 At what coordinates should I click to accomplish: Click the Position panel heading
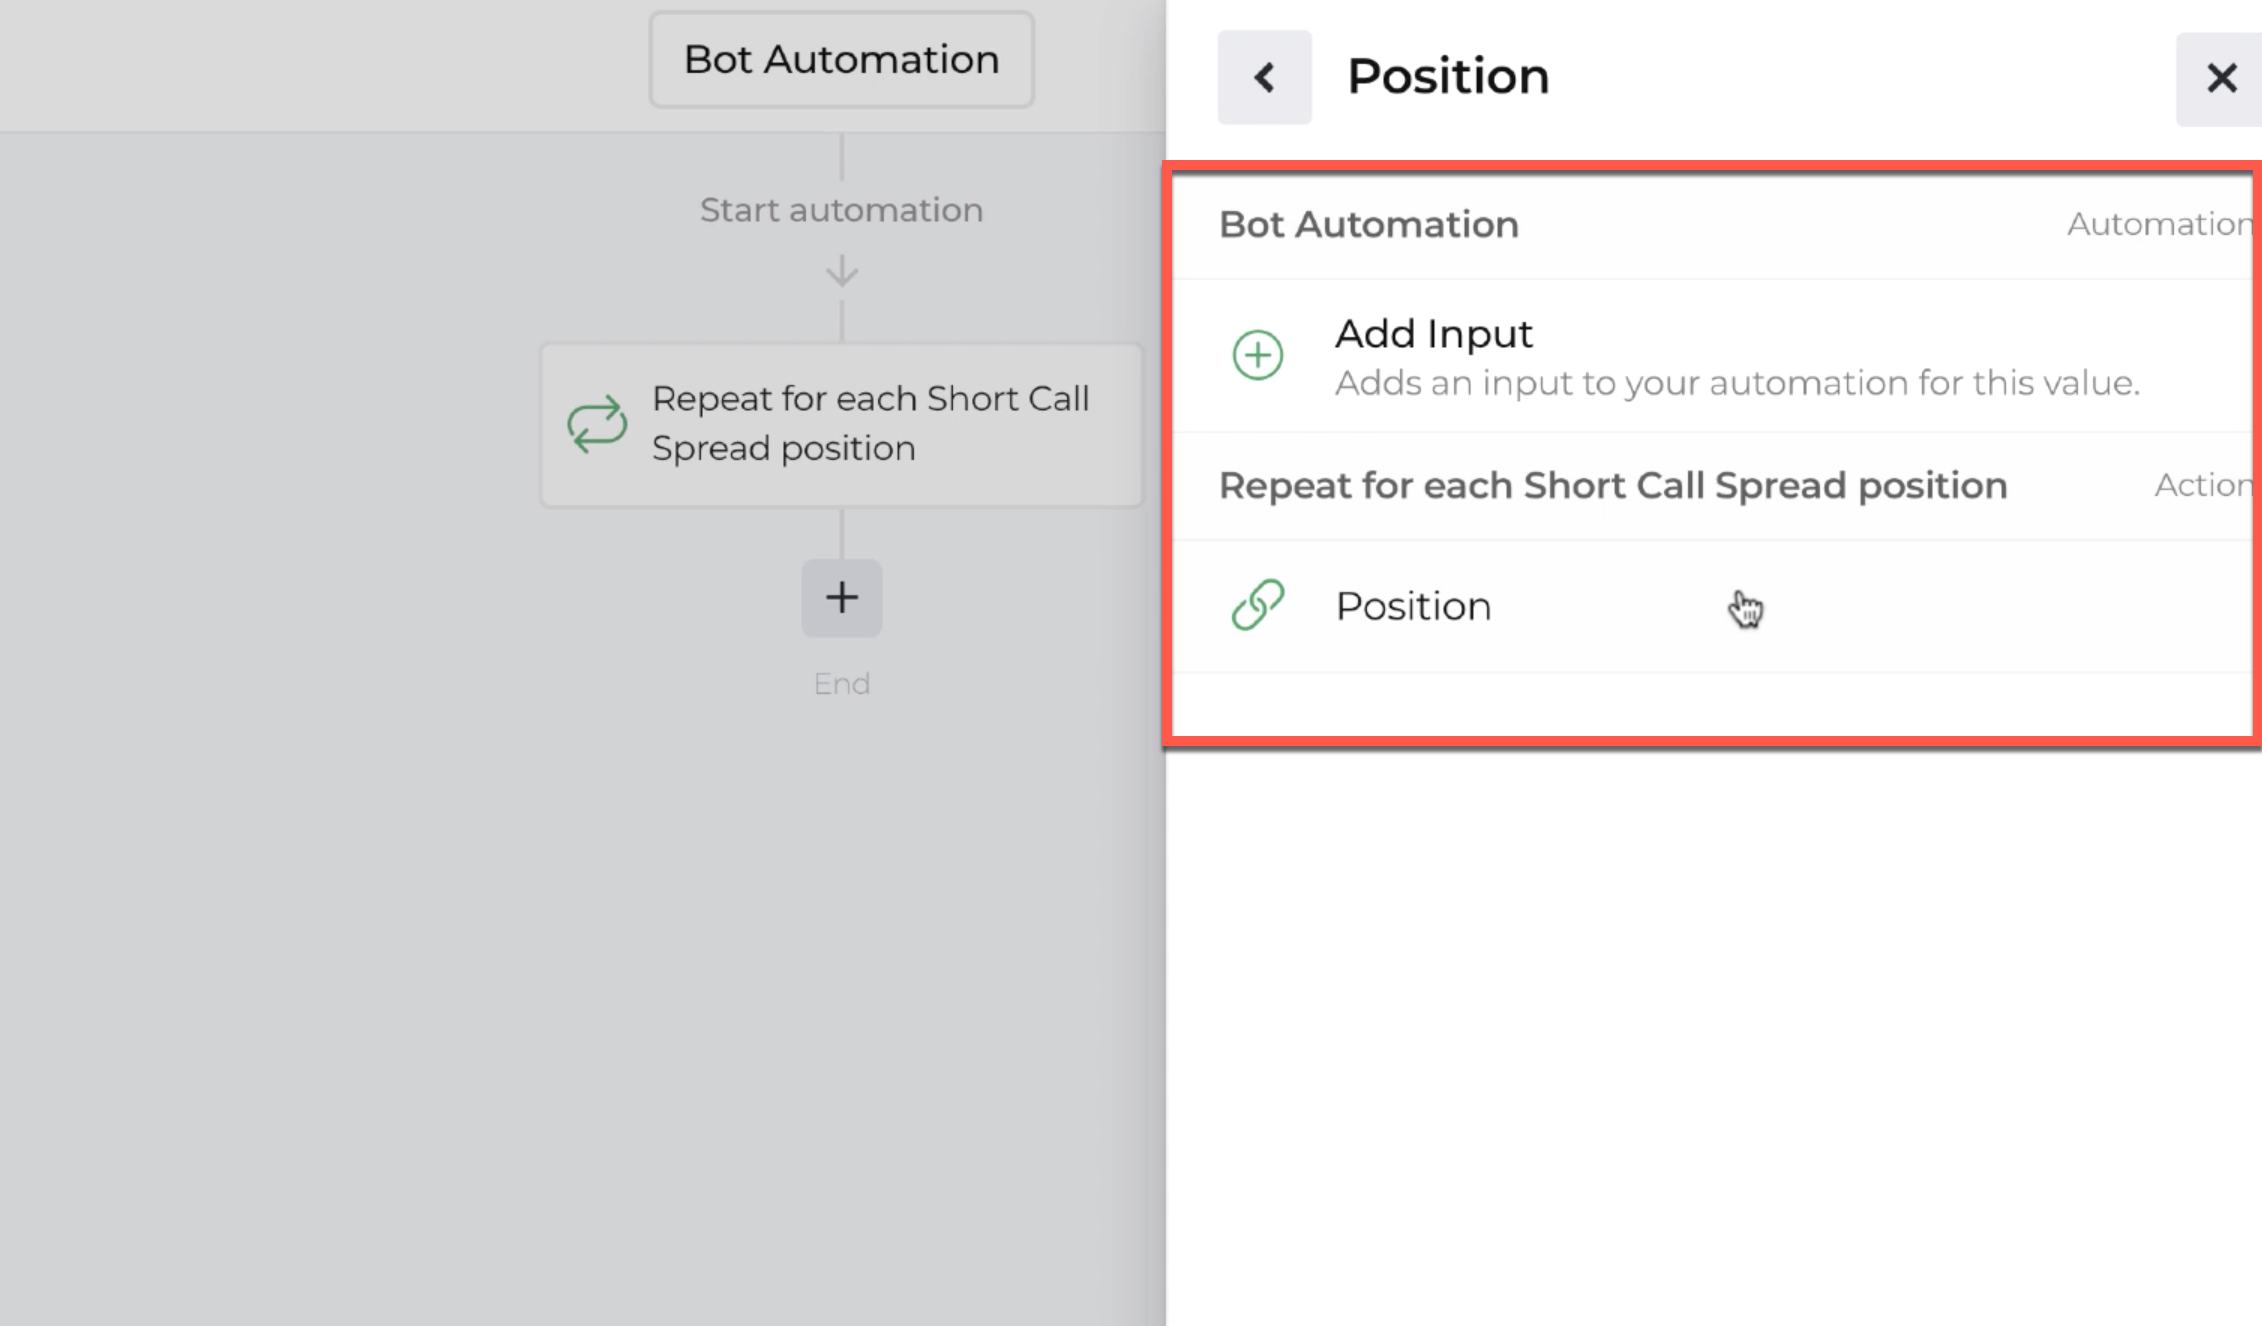(1448, 77)
